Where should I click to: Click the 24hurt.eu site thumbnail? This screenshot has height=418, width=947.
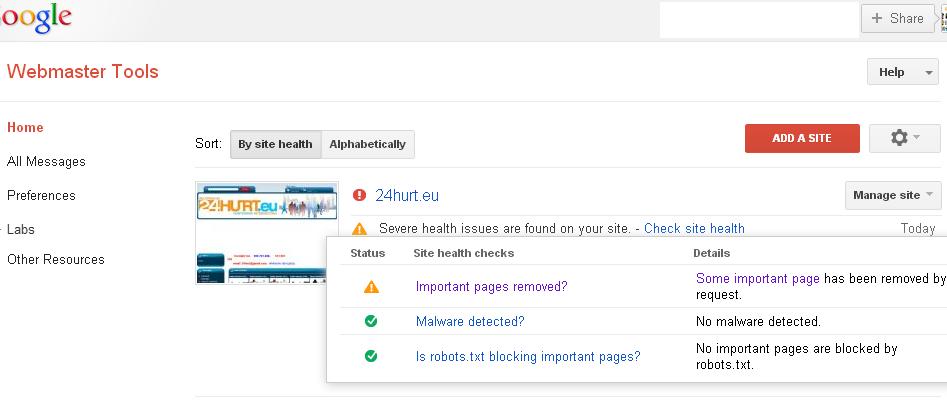click(x=267, y=233)
